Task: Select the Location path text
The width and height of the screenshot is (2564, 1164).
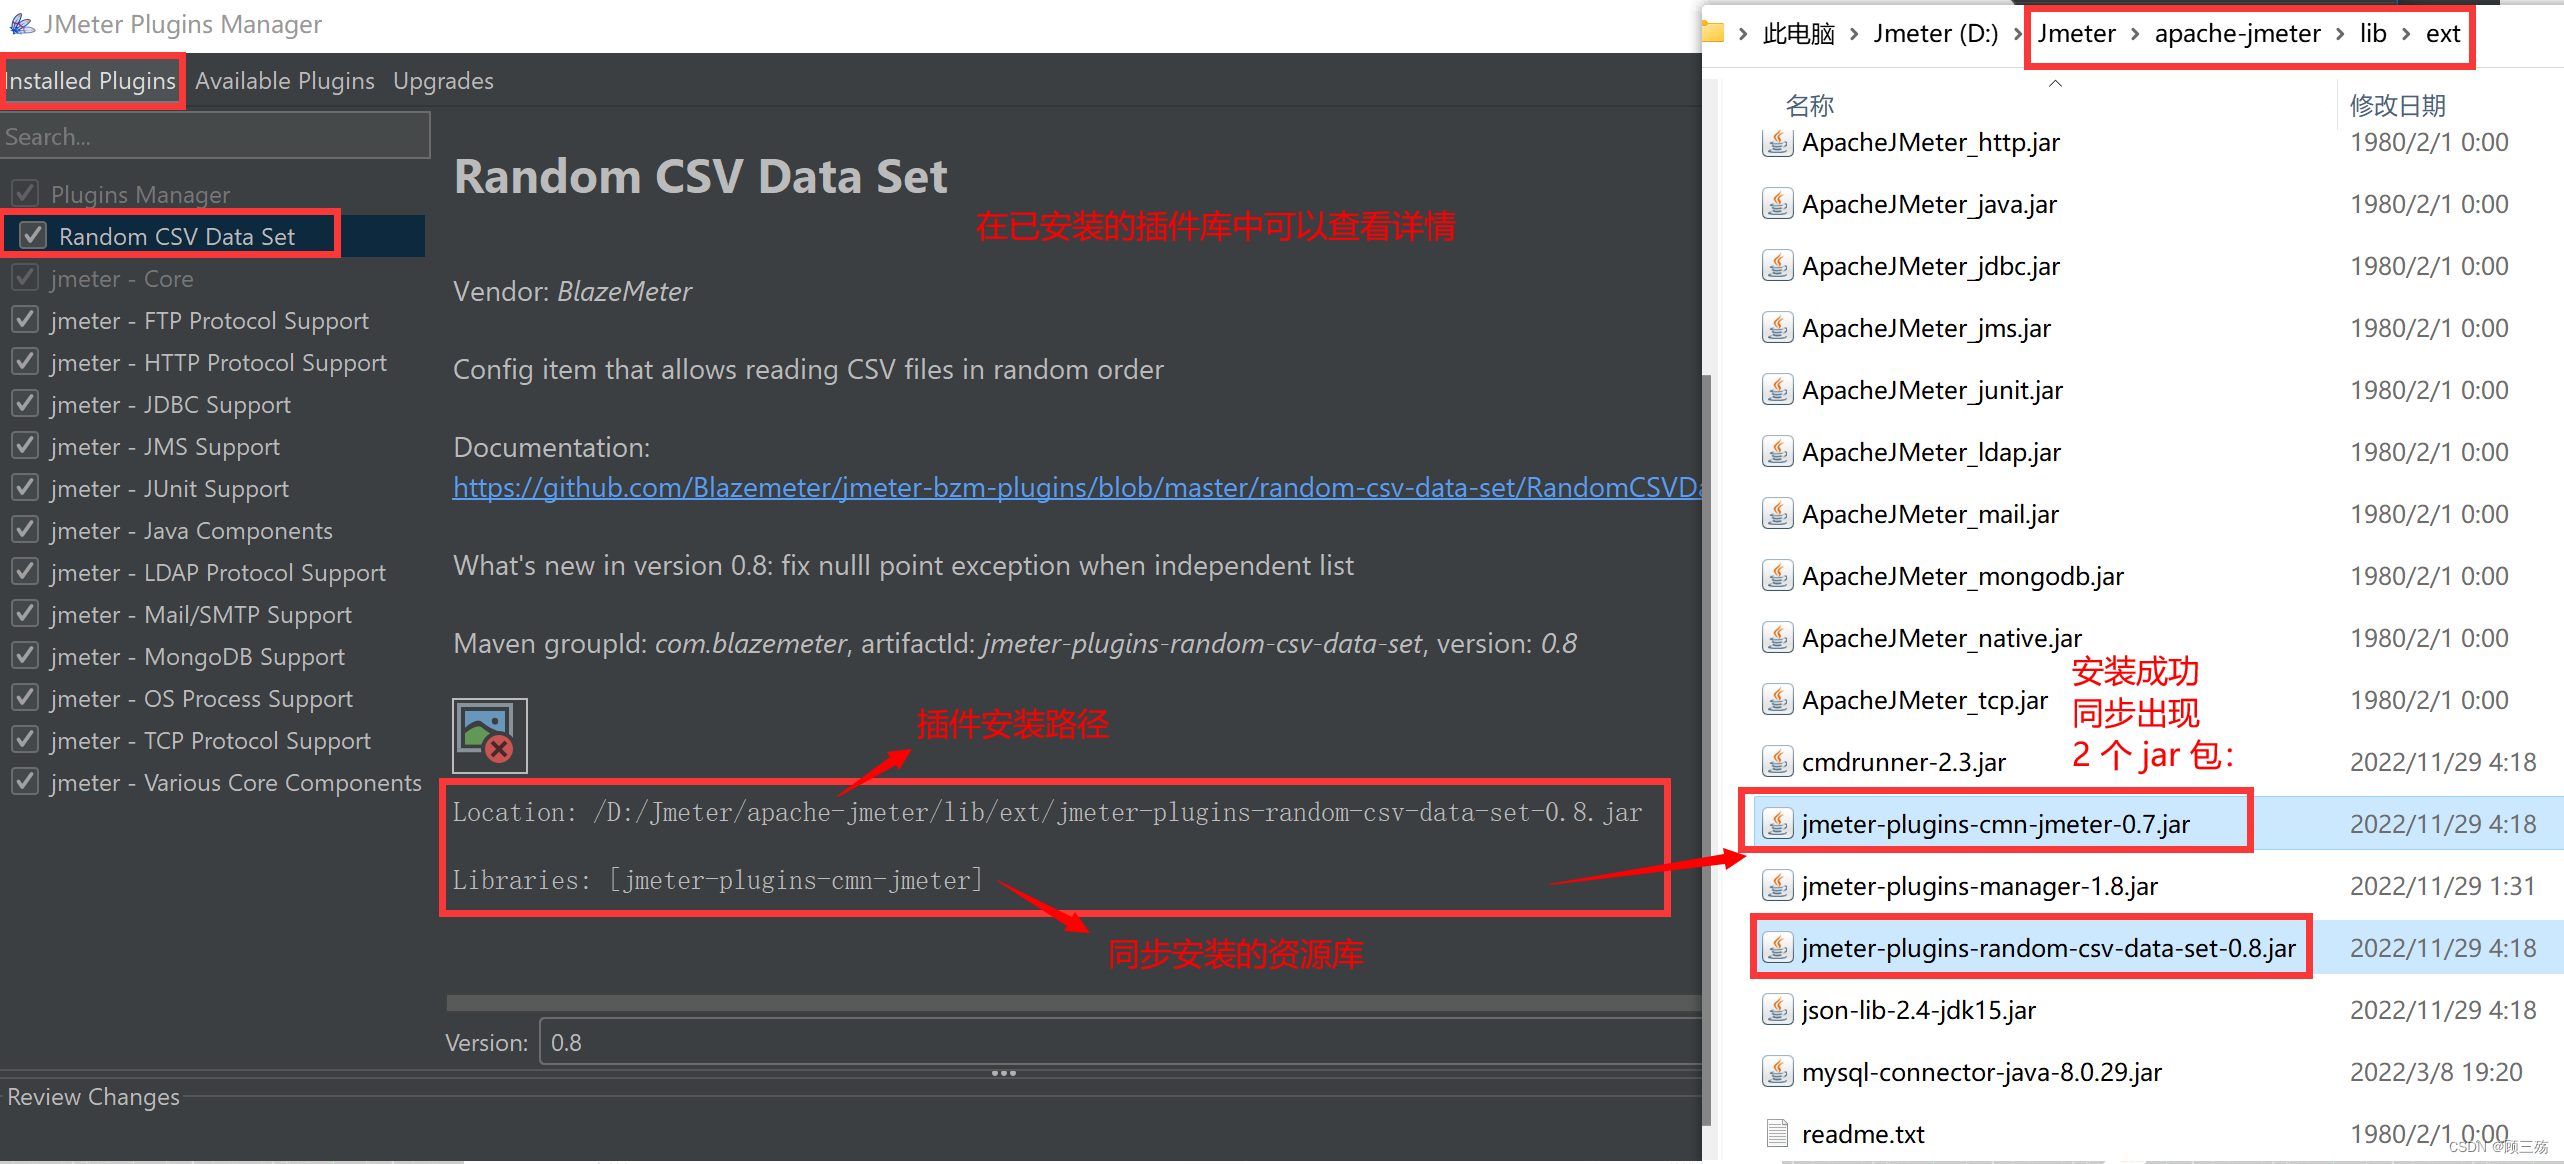Action: tap(1047, 812)
